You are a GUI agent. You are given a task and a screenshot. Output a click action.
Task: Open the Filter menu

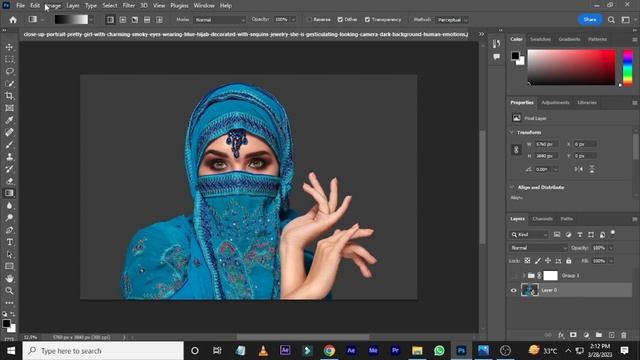[129, 6]
